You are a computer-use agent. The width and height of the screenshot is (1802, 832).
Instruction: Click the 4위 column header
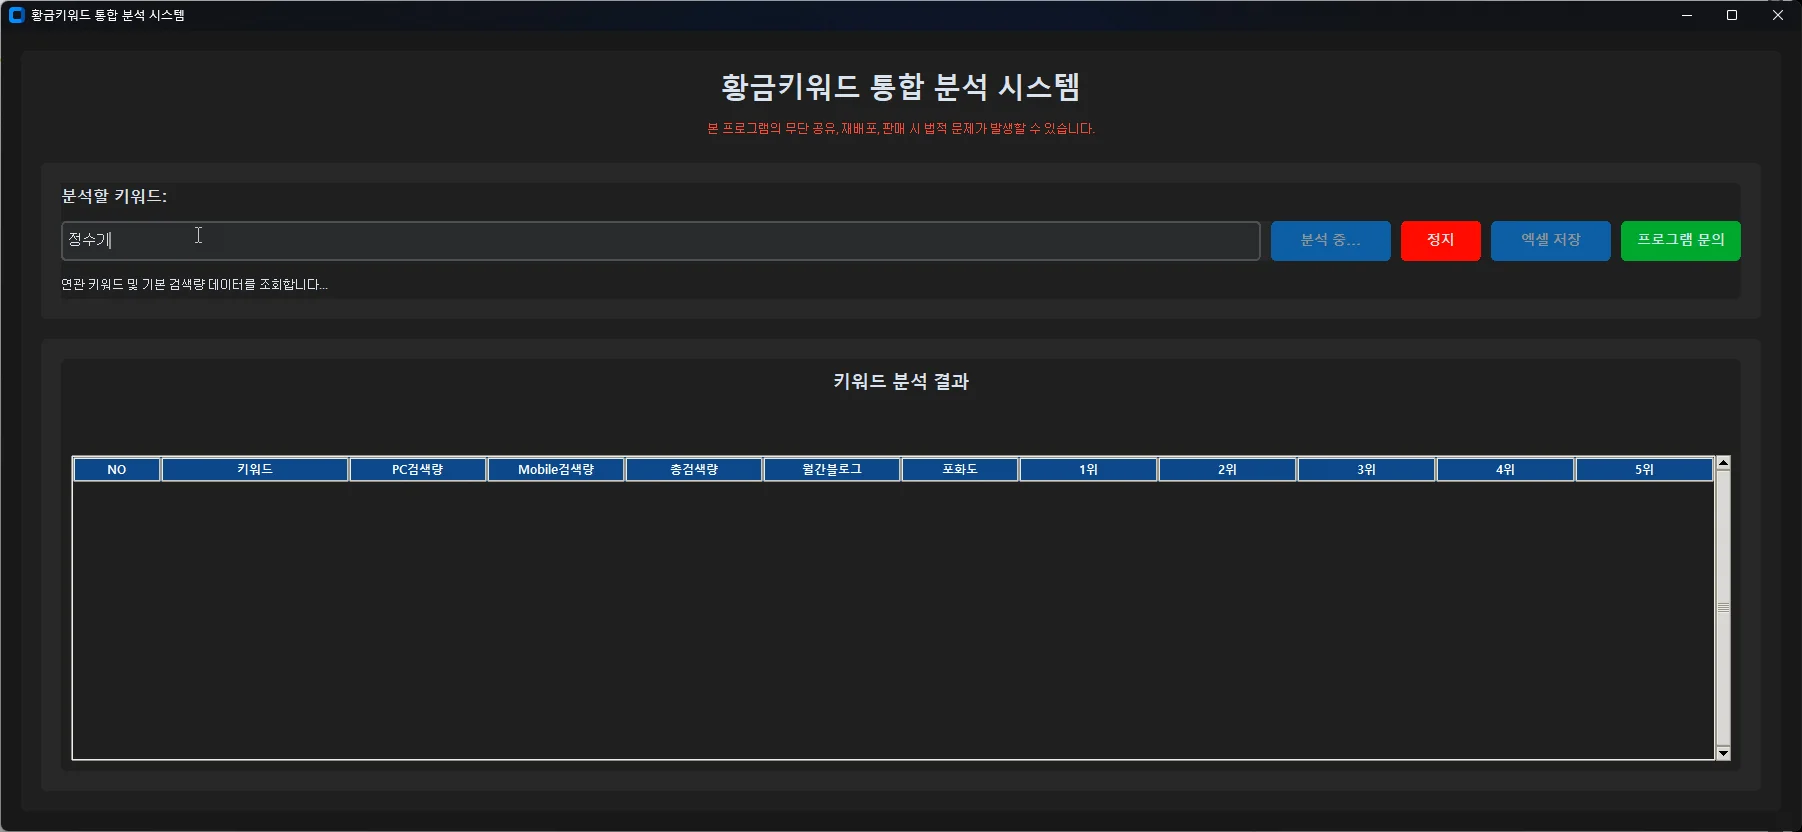pyautogui.click(x=1506, y=470)
